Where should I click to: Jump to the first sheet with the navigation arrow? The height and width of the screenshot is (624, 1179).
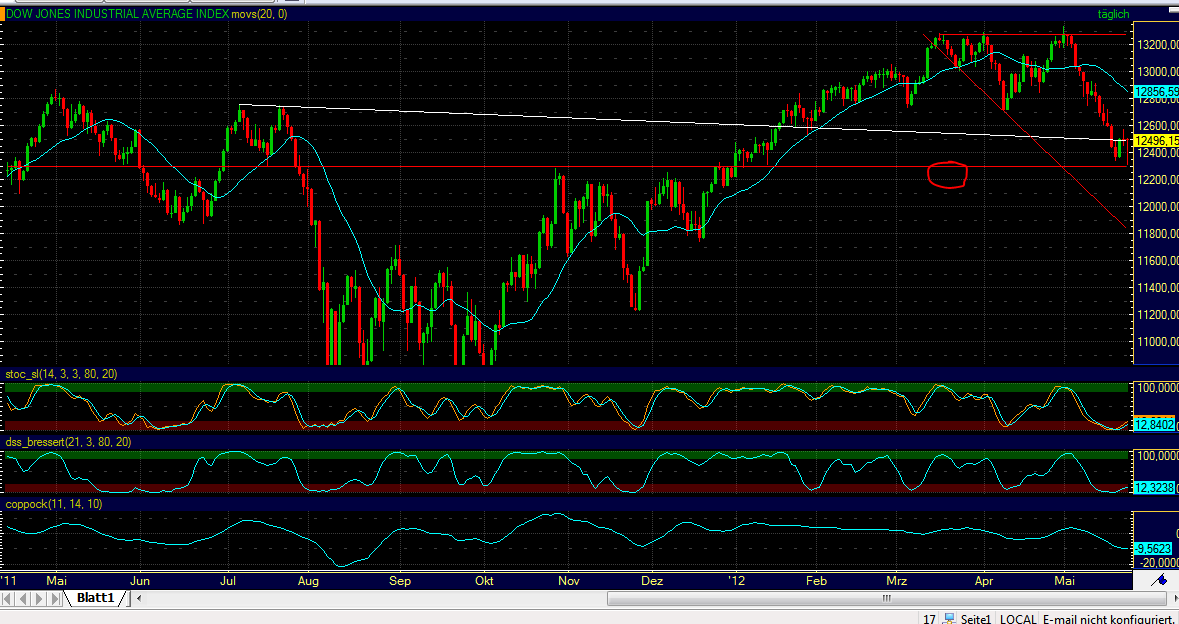[x=7, y=598]
